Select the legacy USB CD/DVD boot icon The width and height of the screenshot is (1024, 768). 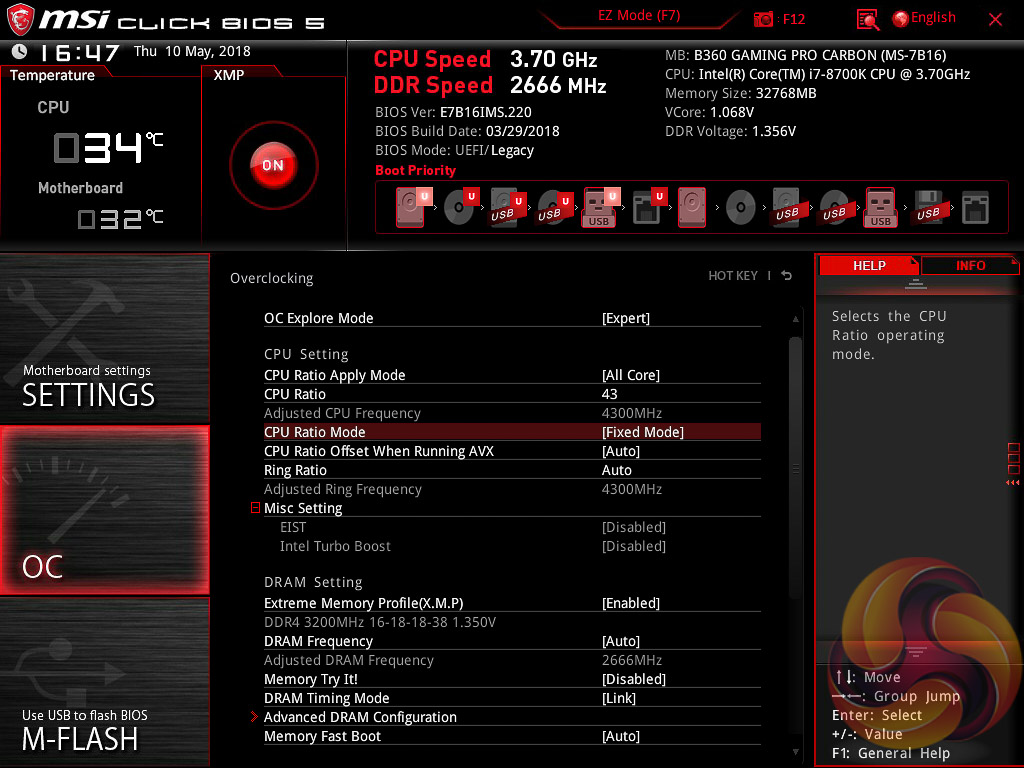click(x=834, y=207)
